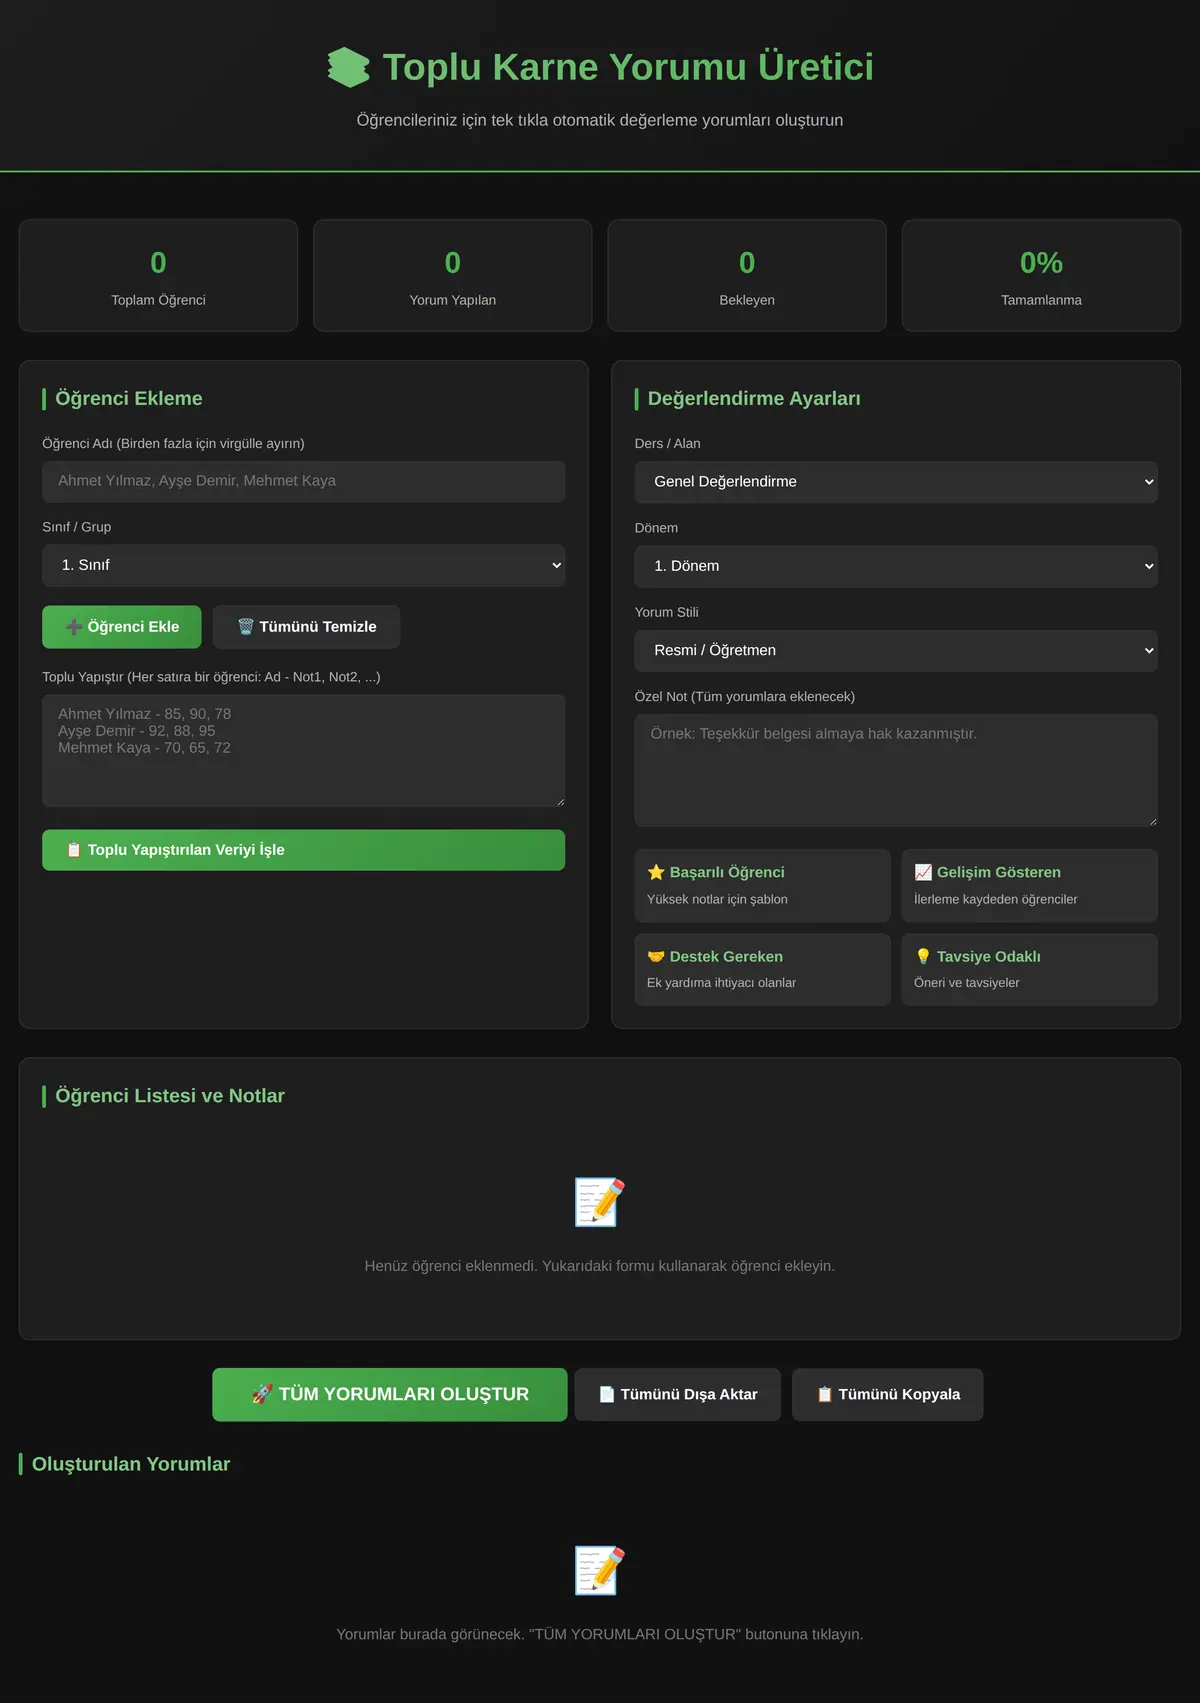
Task: Click the clipboard icon on Toplu Yapıştırılan Veriyi İşle
Action: click(74, 850)
